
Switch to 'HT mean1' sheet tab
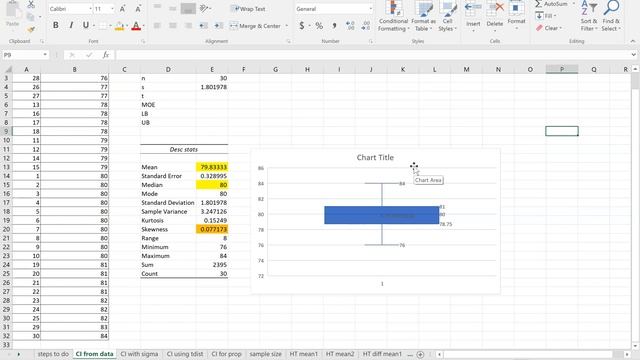click(303, 354)
